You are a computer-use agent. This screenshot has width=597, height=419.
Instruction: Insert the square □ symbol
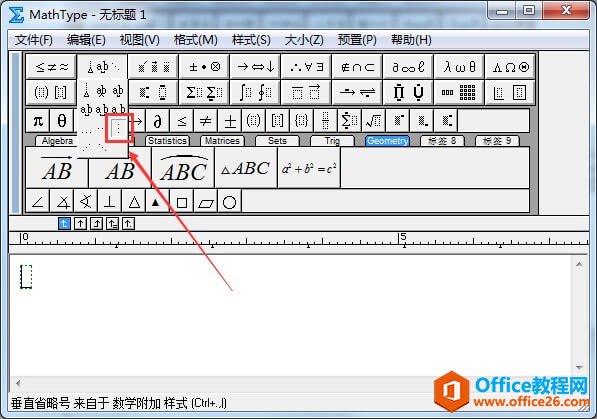point(182,201)
